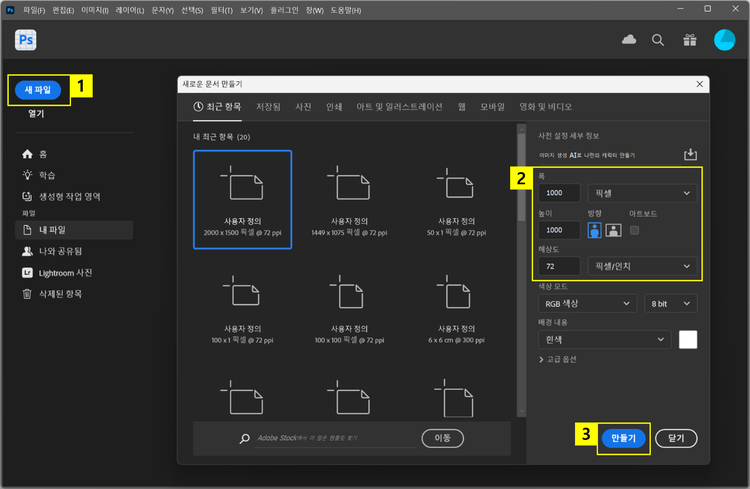750x489 pixels.
Task: Click the Photoshop Ps home logo
Action: pyautogui.click(x=25, y=40)
